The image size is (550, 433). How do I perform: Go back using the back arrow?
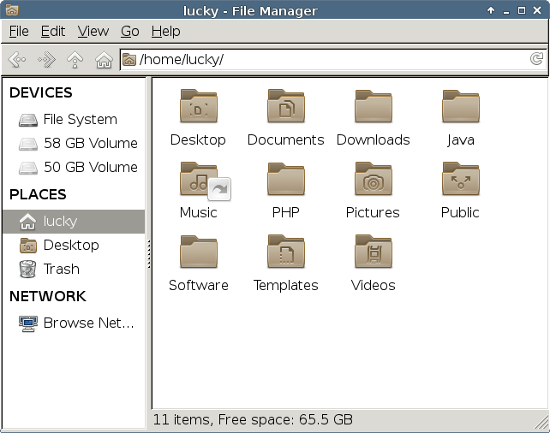17,60
